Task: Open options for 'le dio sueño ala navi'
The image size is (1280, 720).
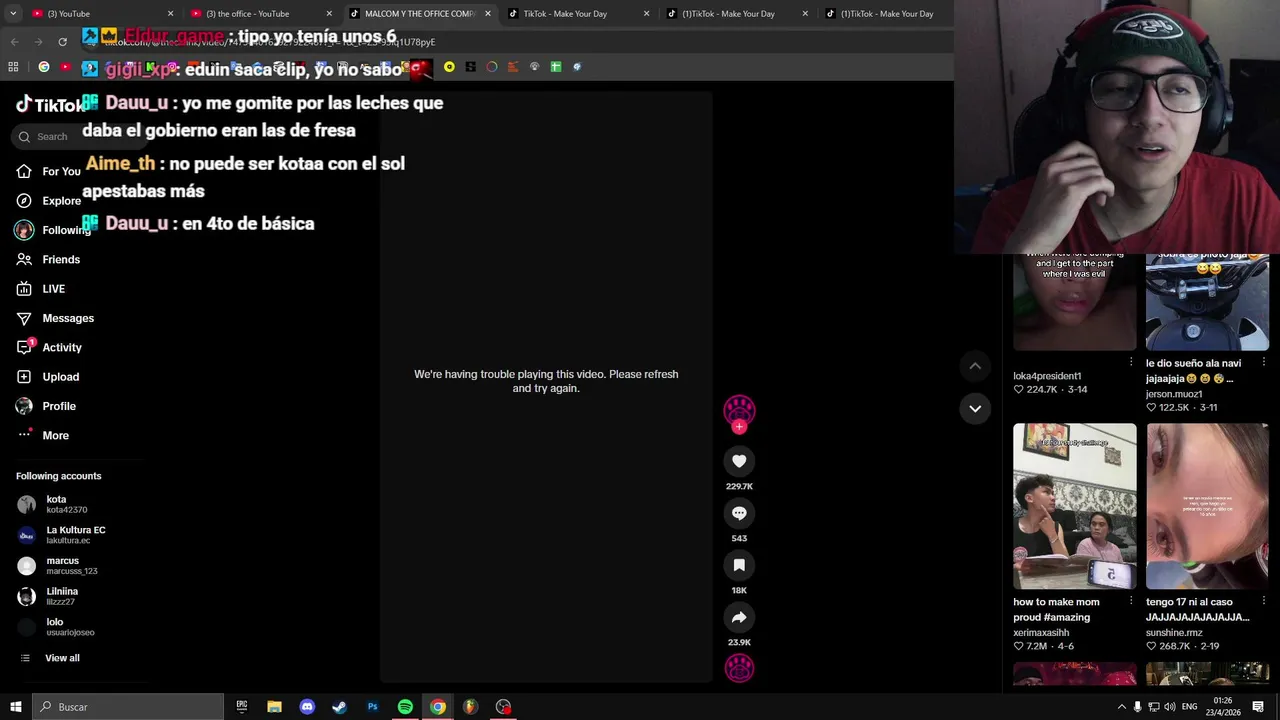Action: point(1264,362)
